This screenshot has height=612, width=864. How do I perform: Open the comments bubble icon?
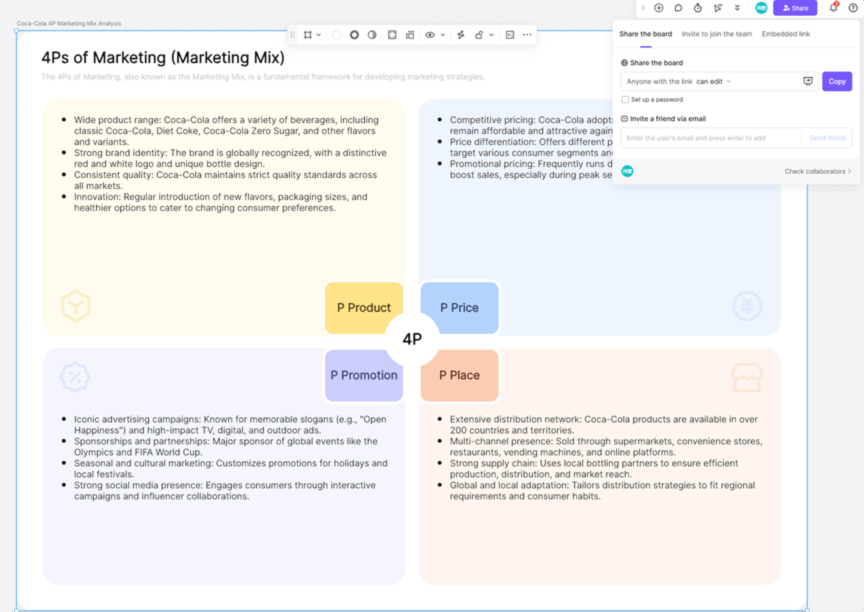click(x=678, y=8)
